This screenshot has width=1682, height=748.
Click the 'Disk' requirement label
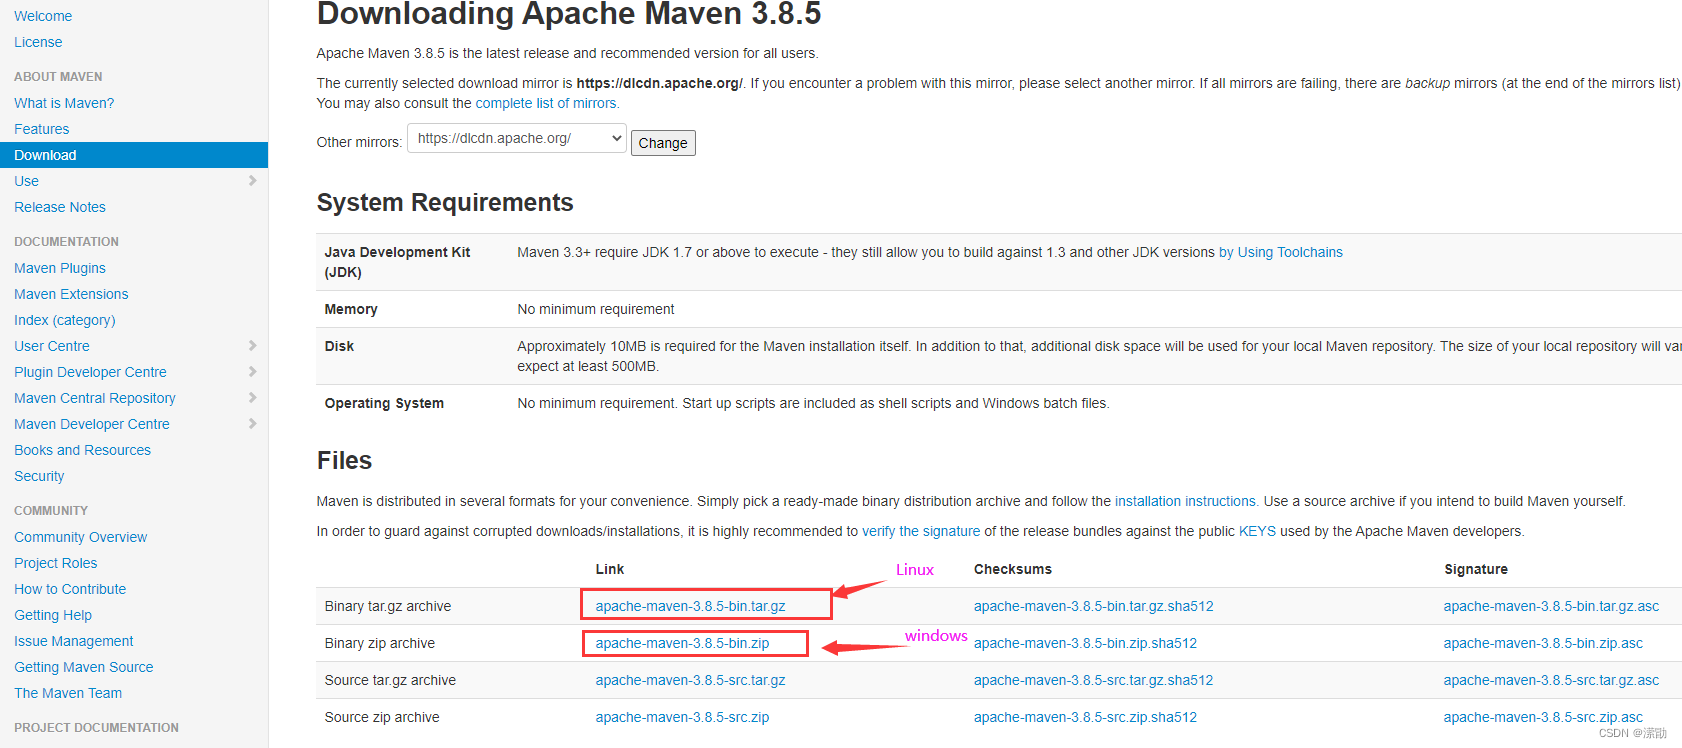tap(339, 346)
